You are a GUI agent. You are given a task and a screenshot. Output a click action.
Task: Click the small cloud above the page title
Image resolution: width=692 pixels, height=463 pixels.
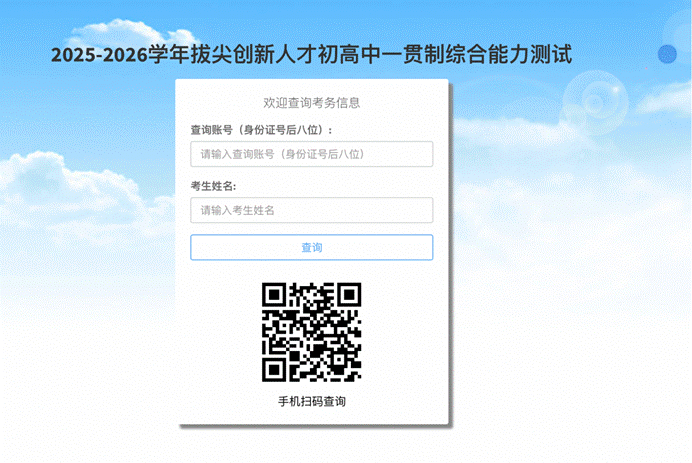pos(132,32)
